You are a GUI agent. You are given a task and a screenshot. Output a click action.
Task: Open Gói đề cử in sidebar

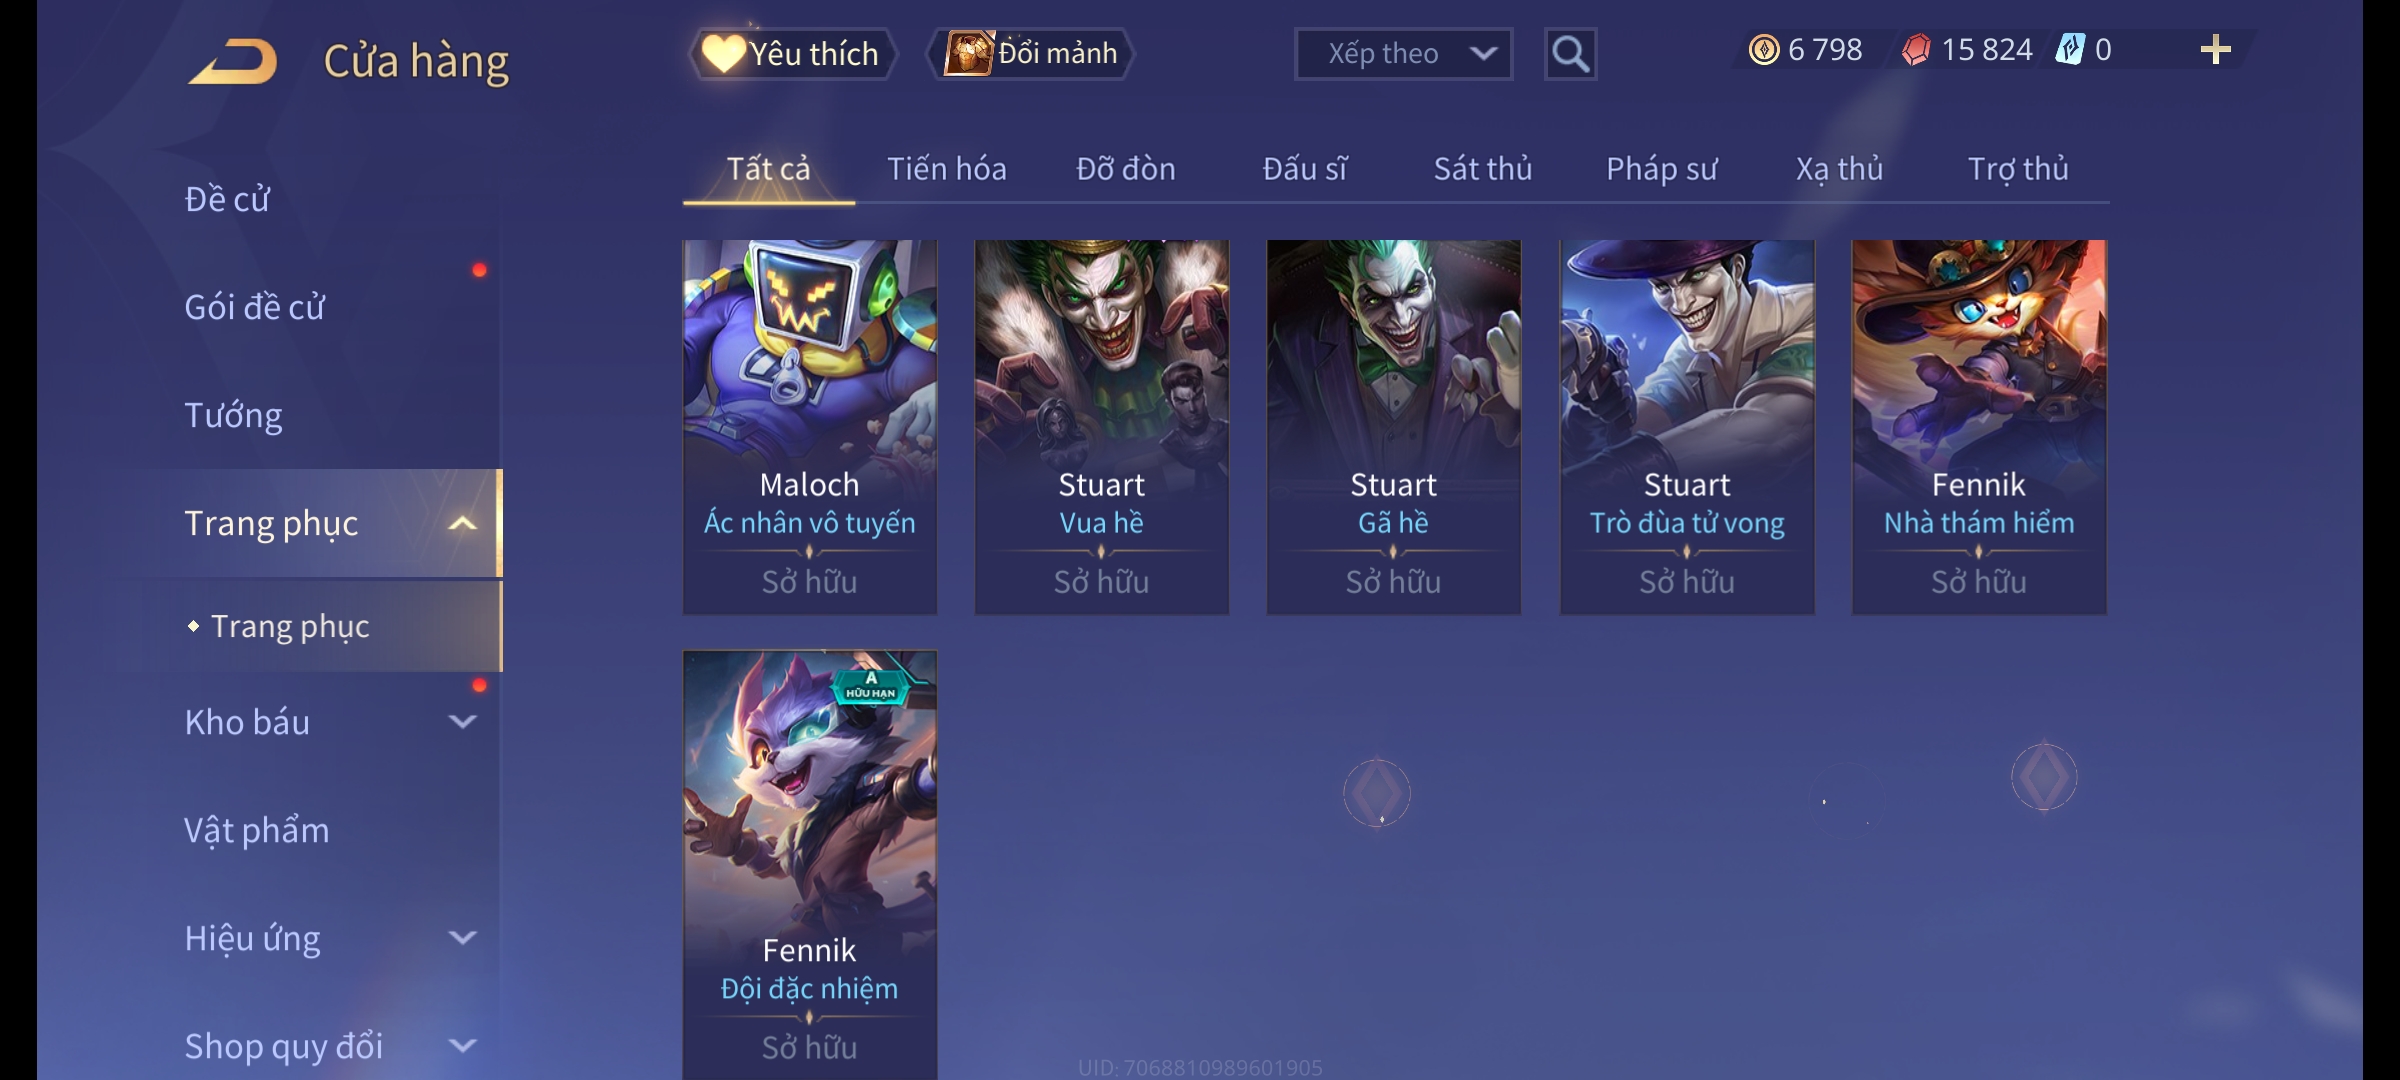click(x=254, y=307)
